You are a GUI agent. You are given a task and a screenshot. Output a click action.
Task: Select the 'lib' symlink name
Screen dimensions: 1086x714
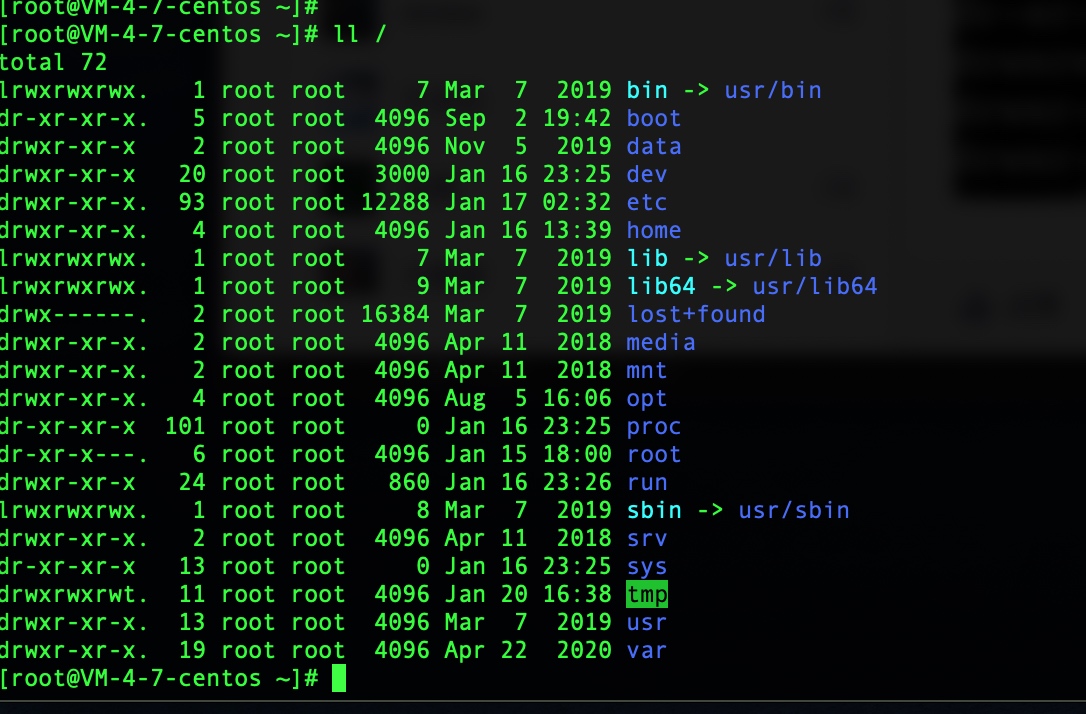tap(647, 258)
